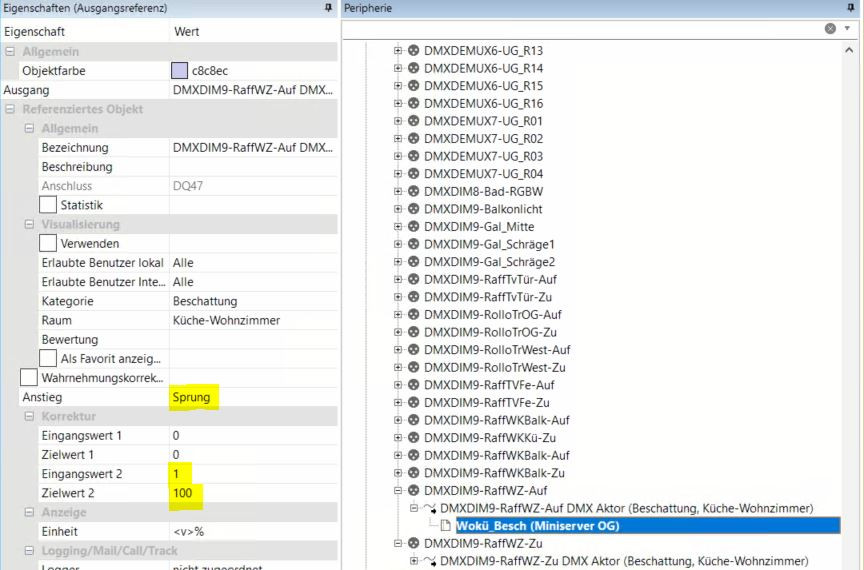Click the device icon of DMXDIM9-RaffWKKü-Zu
The height and width of the screenshot is (570, 864).
pos(413,438)
